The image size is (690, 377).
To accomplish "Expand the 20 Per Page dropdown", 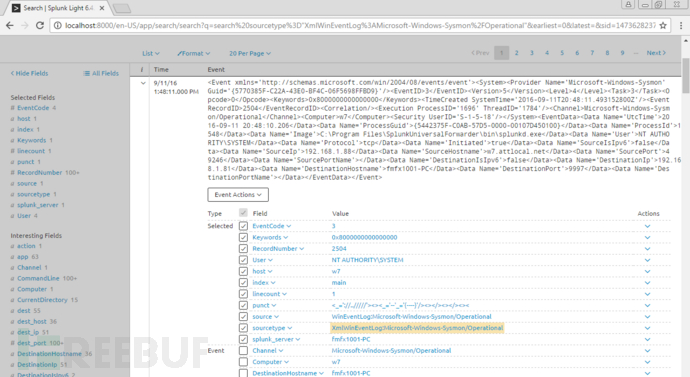I will 250,53.
